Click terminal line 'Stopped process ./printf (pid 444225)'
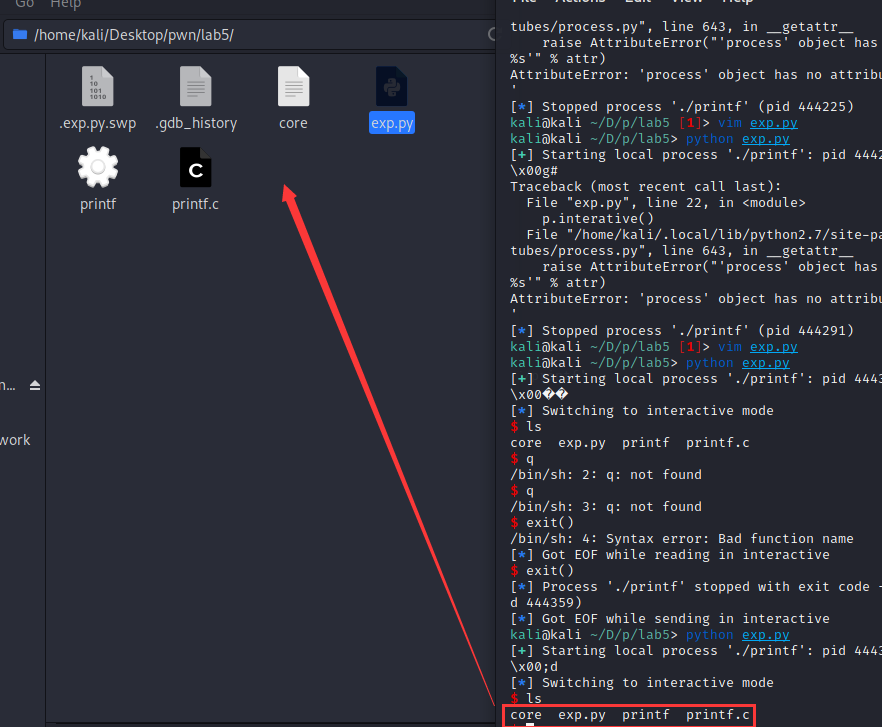Screen dimensions: 882x727 click(682, 106)
